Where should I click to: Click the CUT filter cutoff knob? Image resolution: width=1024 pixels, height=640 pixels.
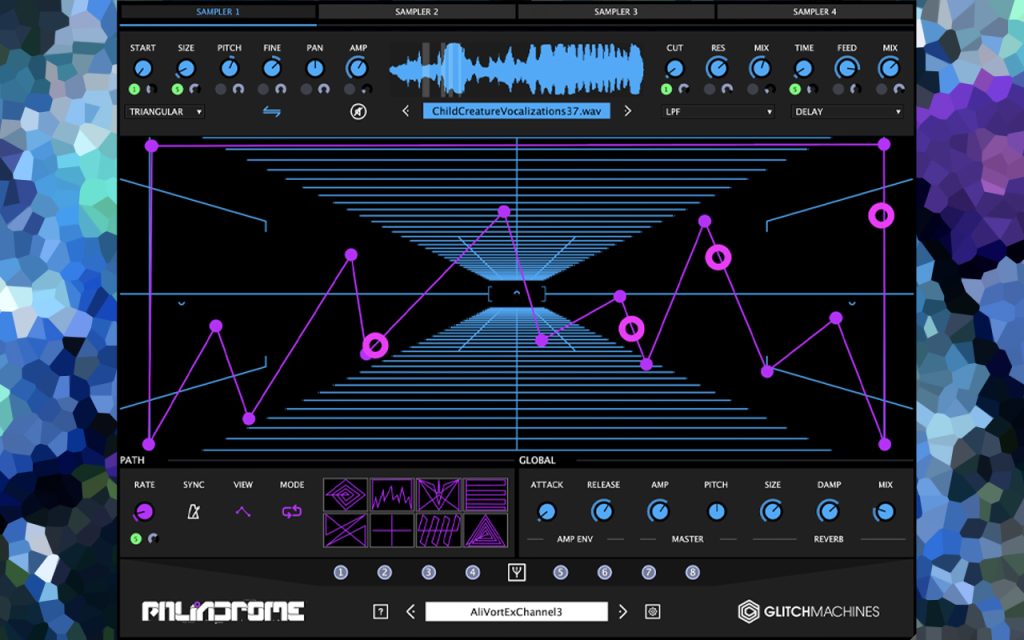[675, 68]
